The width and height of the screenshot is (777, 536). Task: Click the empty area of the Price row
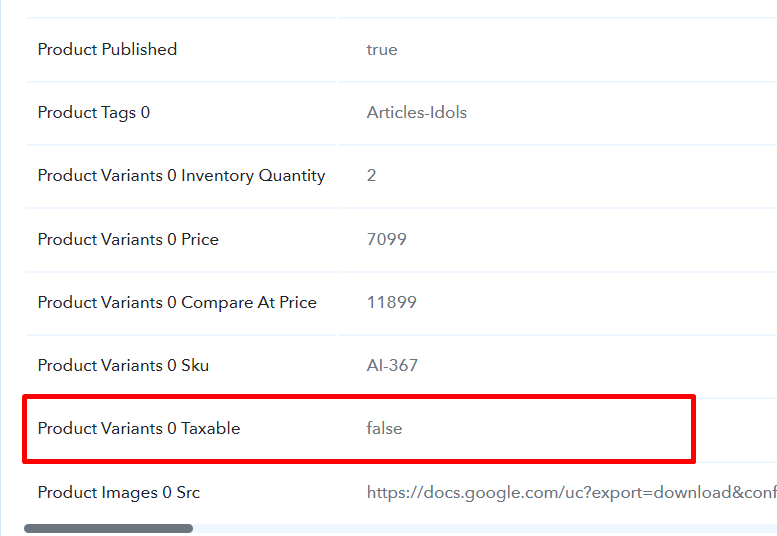pos(592,239)
